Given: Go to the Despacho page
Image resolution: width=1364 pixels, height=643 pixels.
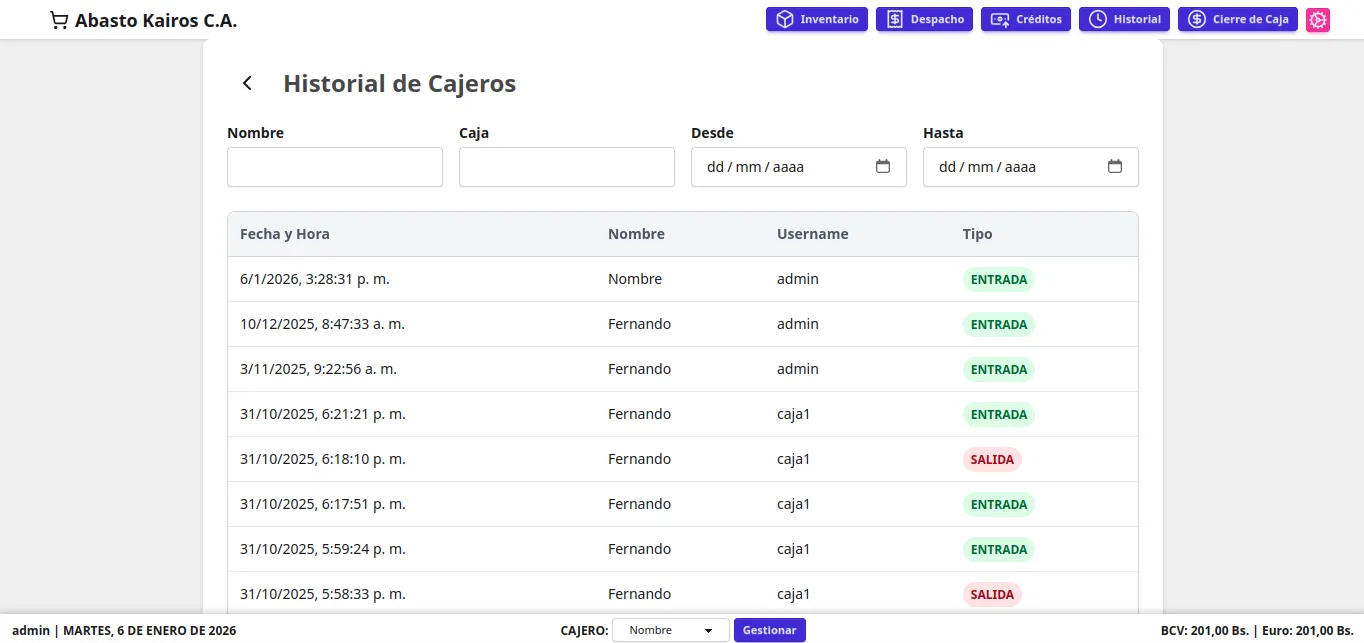Looking at the screenshot, I should coord(924,20).
